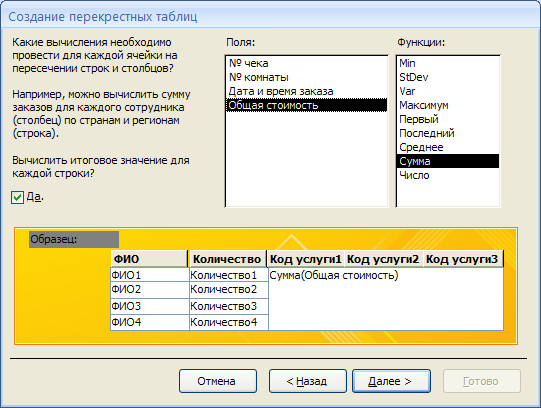
Task: Click sample cell 'Количество1'
Action: 229,275
